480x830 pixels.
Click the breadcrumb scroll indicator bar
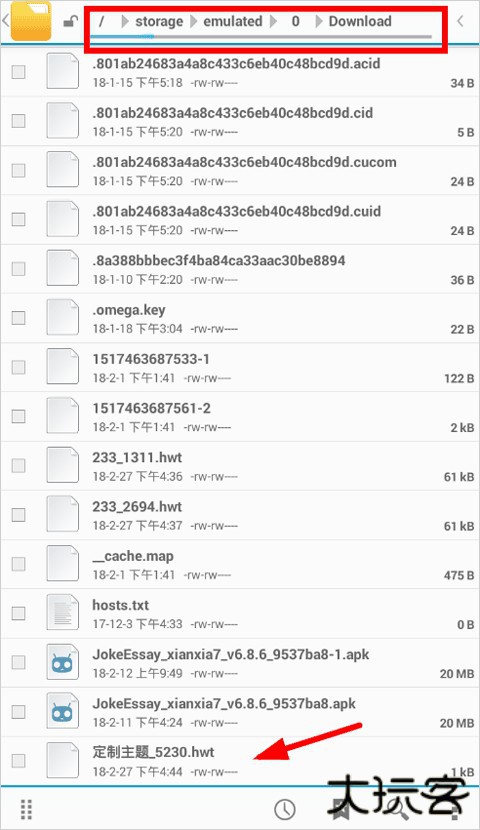[x=261, y=37]
